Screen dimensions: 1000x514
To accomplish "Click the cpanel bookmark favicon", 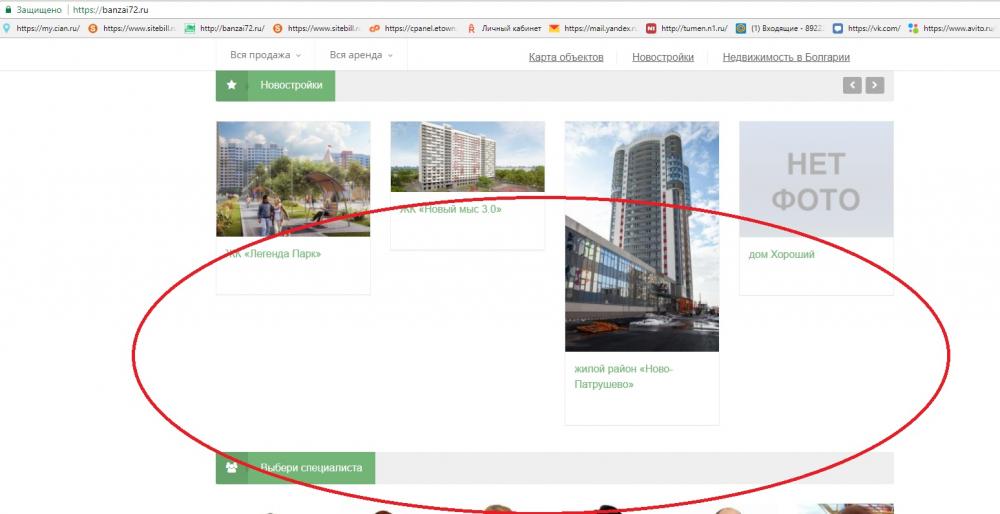I will point(375,28).
